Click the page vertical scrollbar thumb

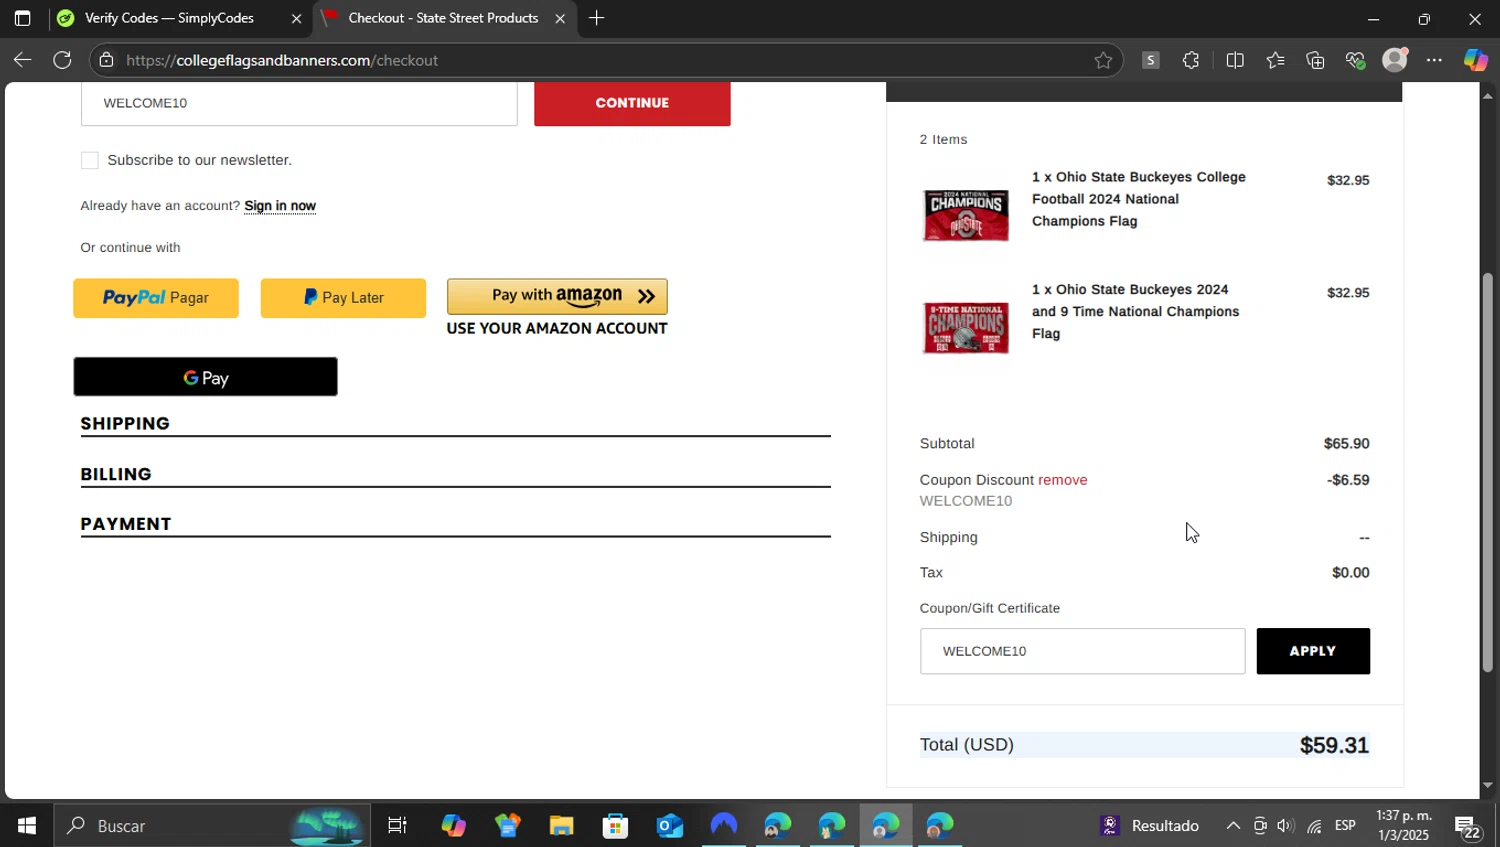click(1488, 472)
